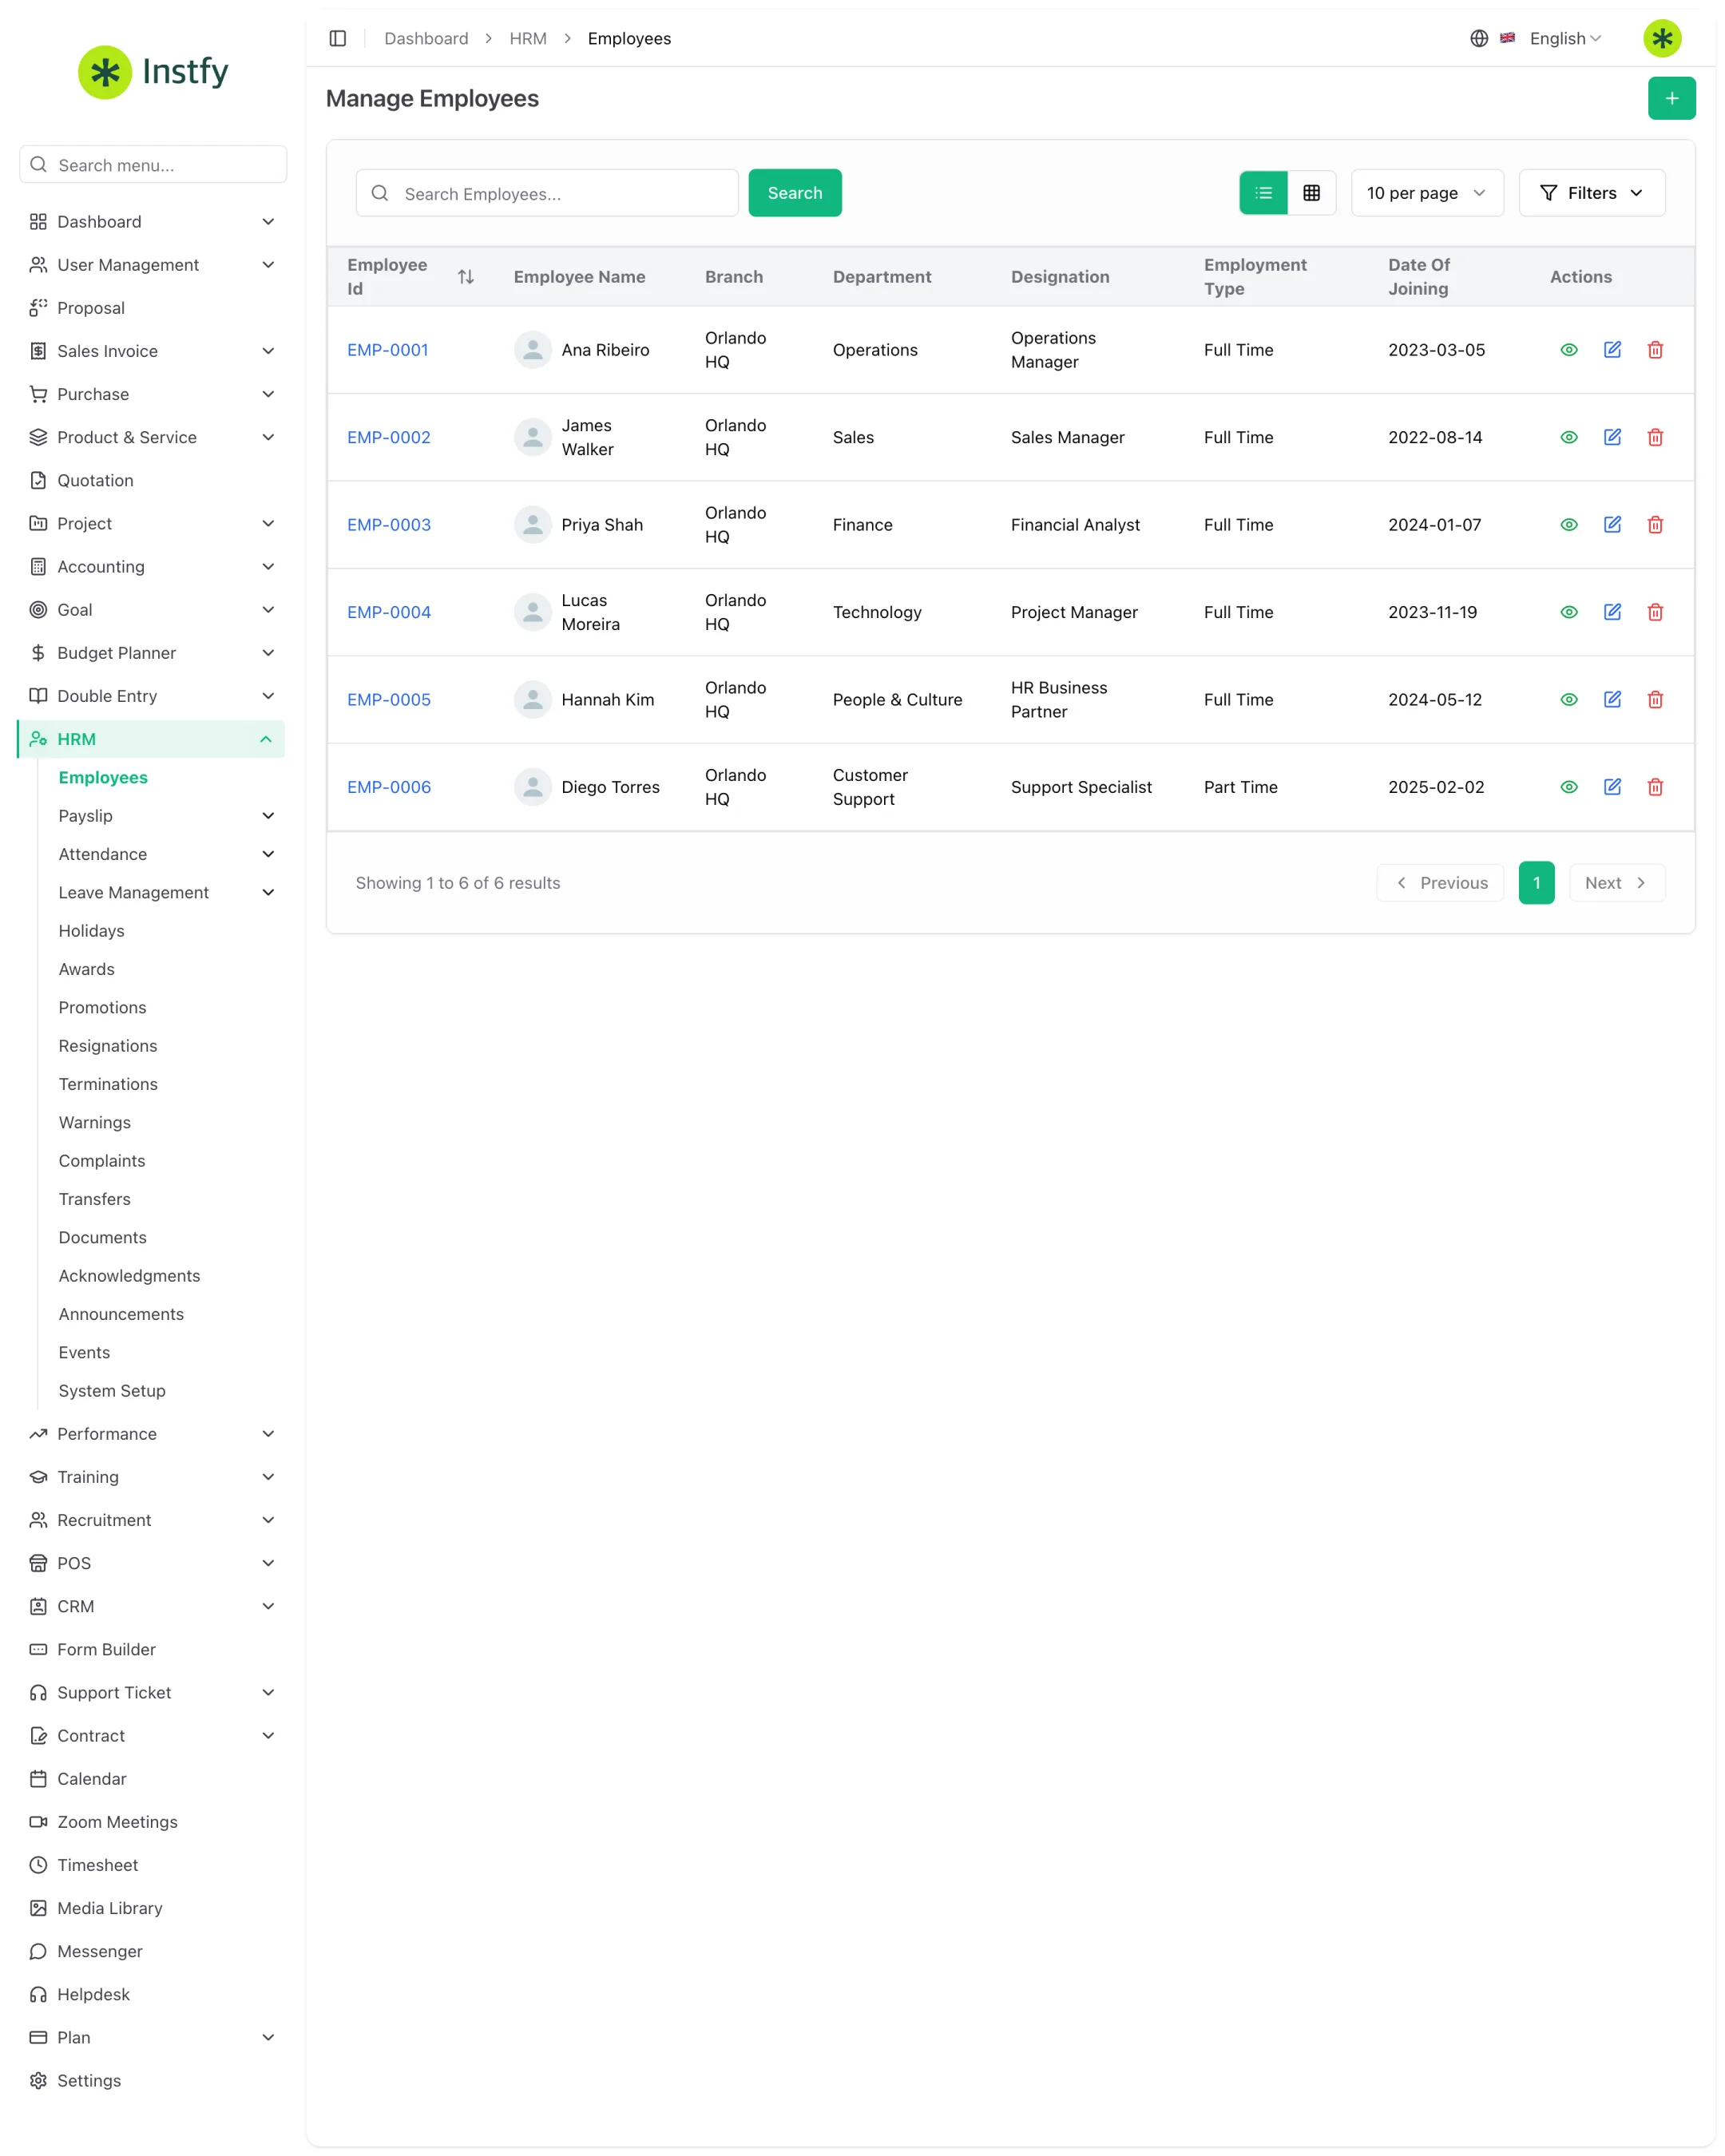Open the 10 per page dropdown
Image resolution: width=1725 pixels, height=2156 pixels.
[1427, 193]
